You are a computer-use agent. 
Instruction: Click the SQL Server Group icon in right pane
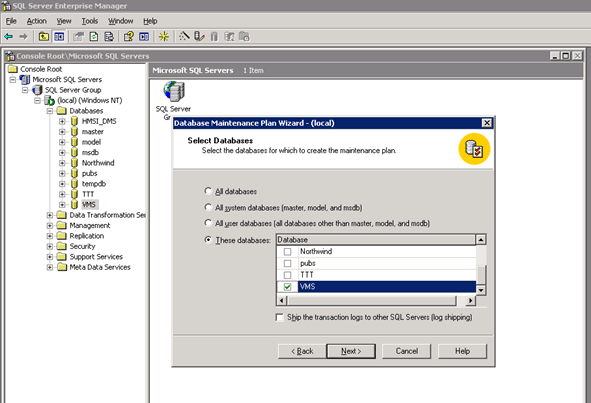pyautogui.click(x=174, y=92)
